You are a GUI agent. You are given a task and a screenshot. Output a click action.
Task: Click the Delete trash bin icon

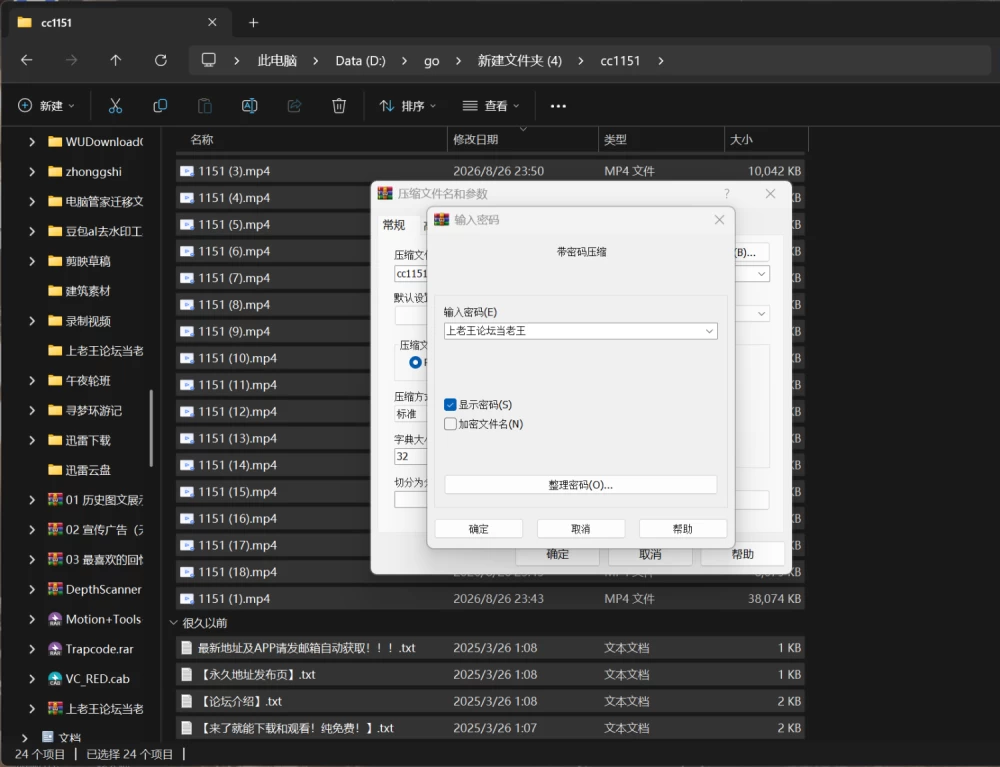click(x=339, y=106)
